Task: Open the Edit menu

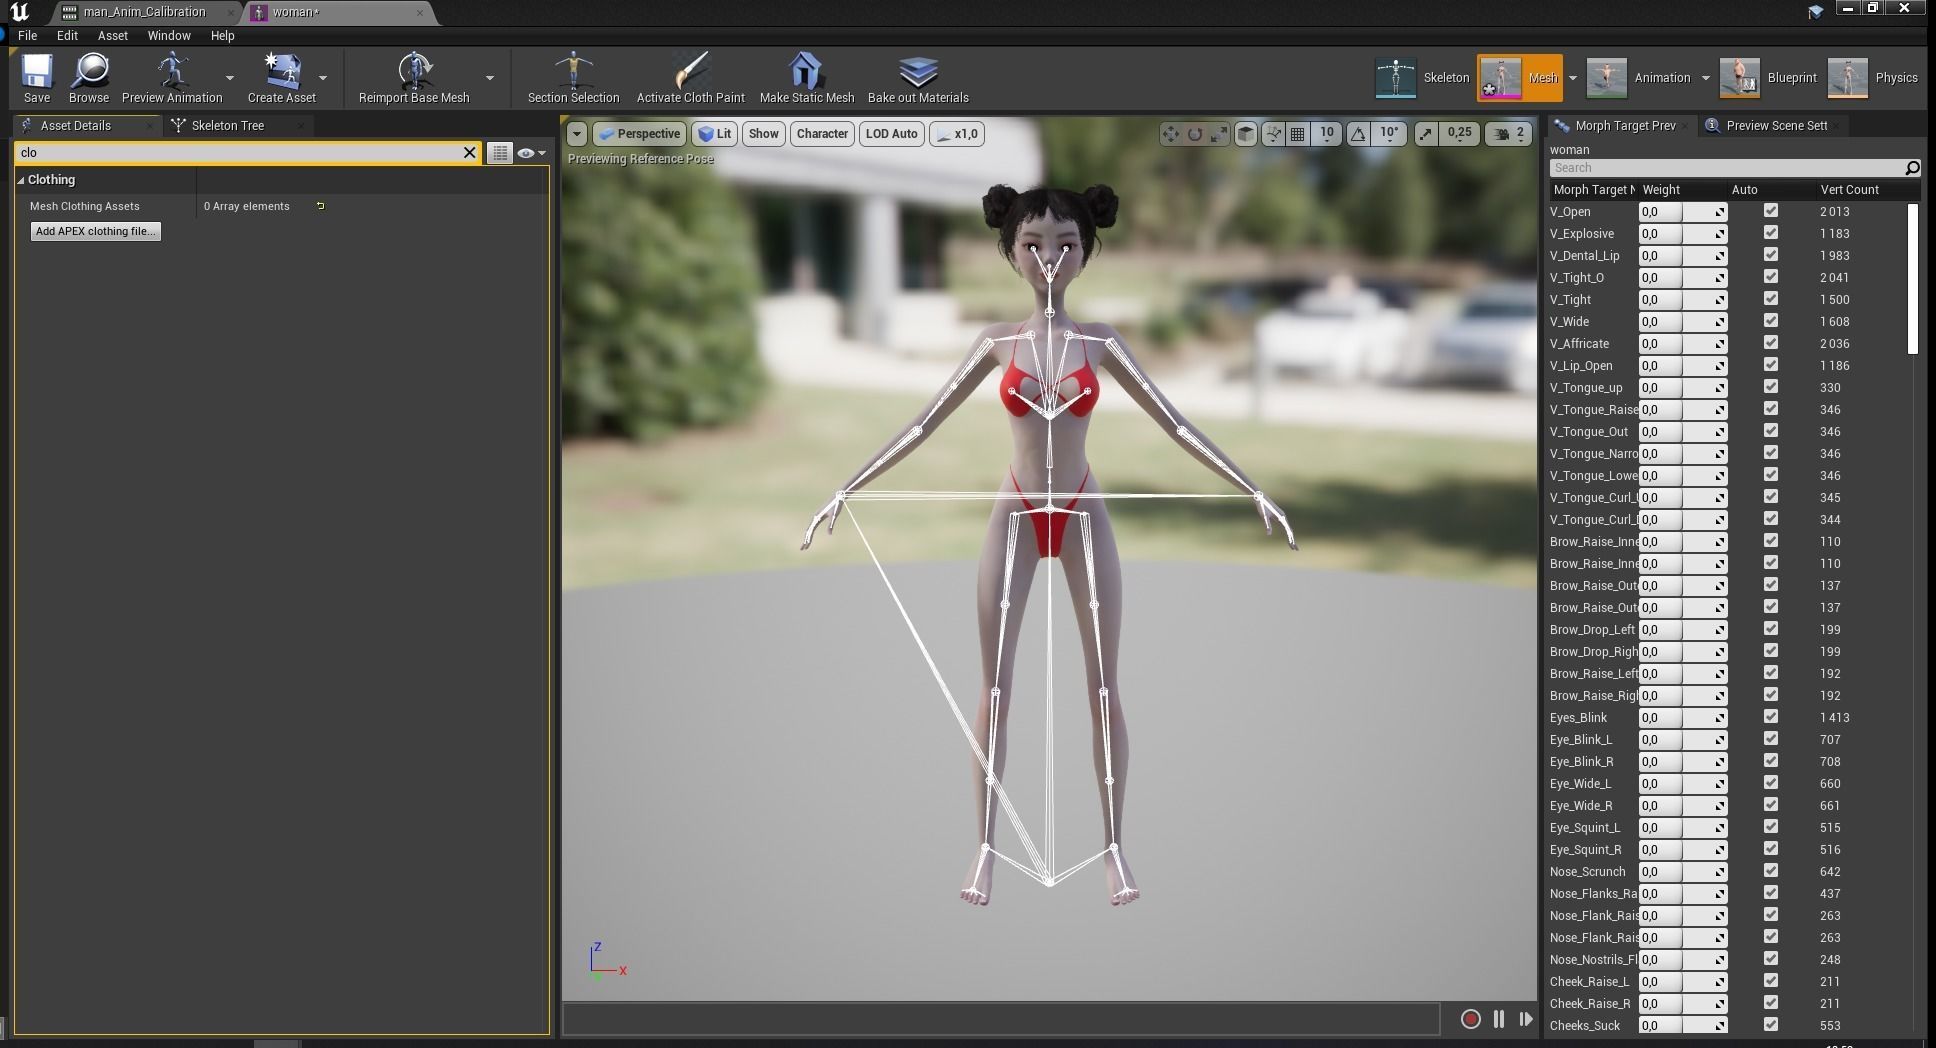Action: pos(67,36)
